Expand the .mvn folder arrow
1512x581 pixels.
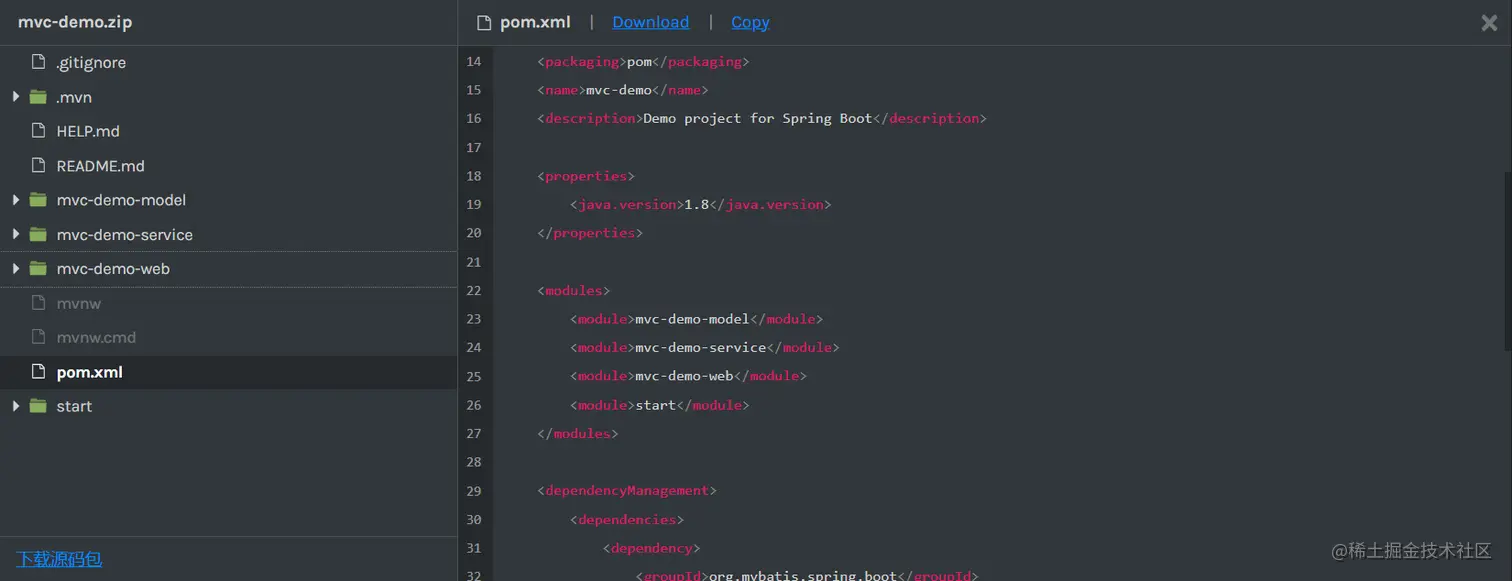[16, 97]
